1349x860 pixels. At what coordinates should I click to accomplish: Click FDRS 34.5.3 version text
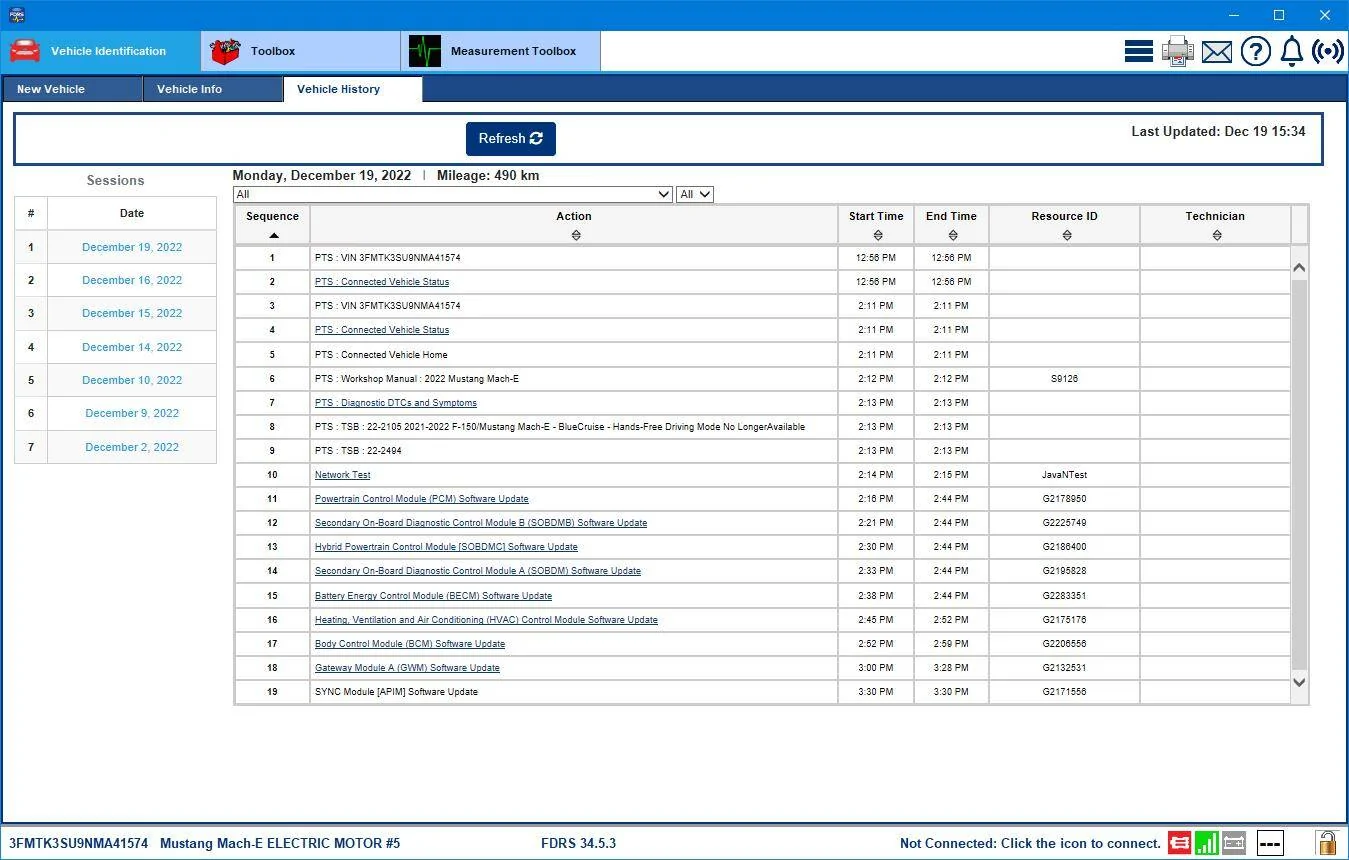pyautogui.click(x=578, y=843)
